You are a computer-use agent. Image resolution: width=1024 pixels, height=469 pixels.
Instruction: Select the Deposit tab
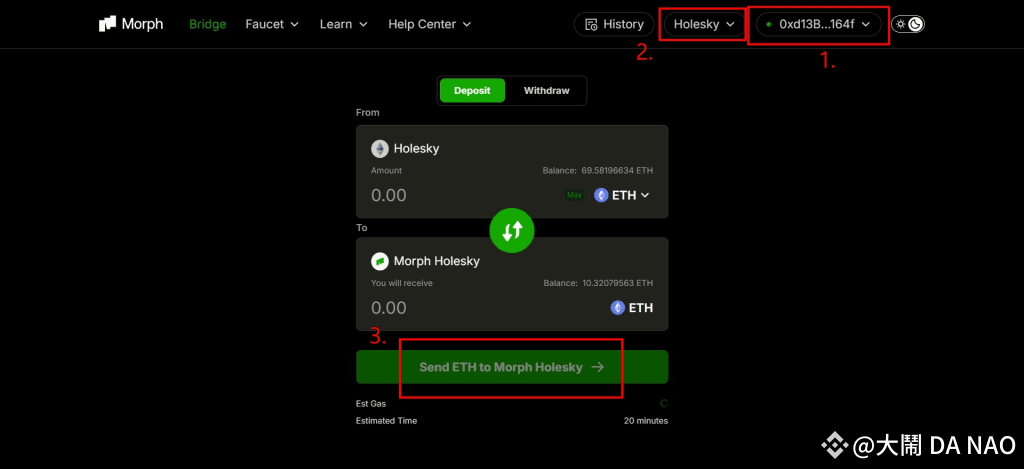pos(472,91)
